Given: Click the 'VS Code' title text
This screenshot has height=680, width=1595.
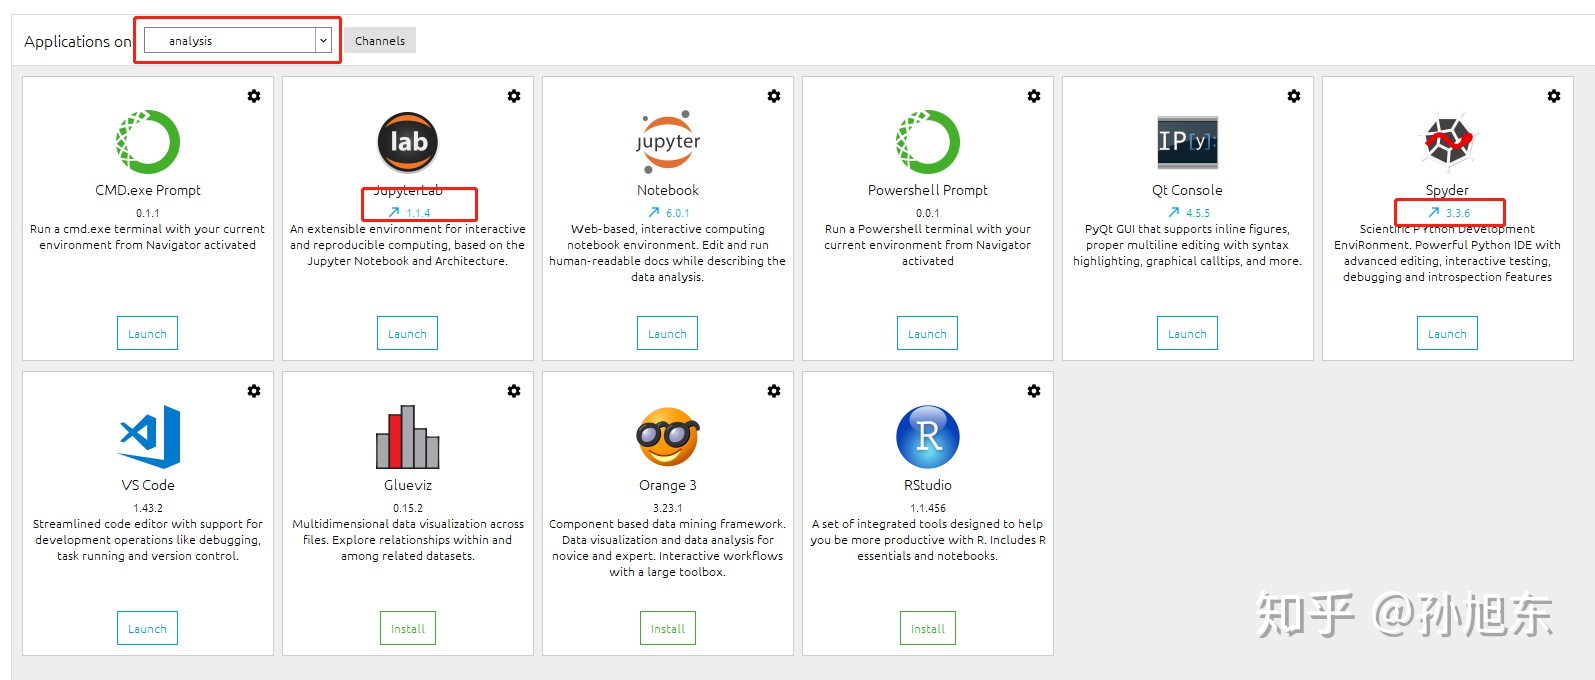Looking at the screenshot, I should [x=148, y=485].
